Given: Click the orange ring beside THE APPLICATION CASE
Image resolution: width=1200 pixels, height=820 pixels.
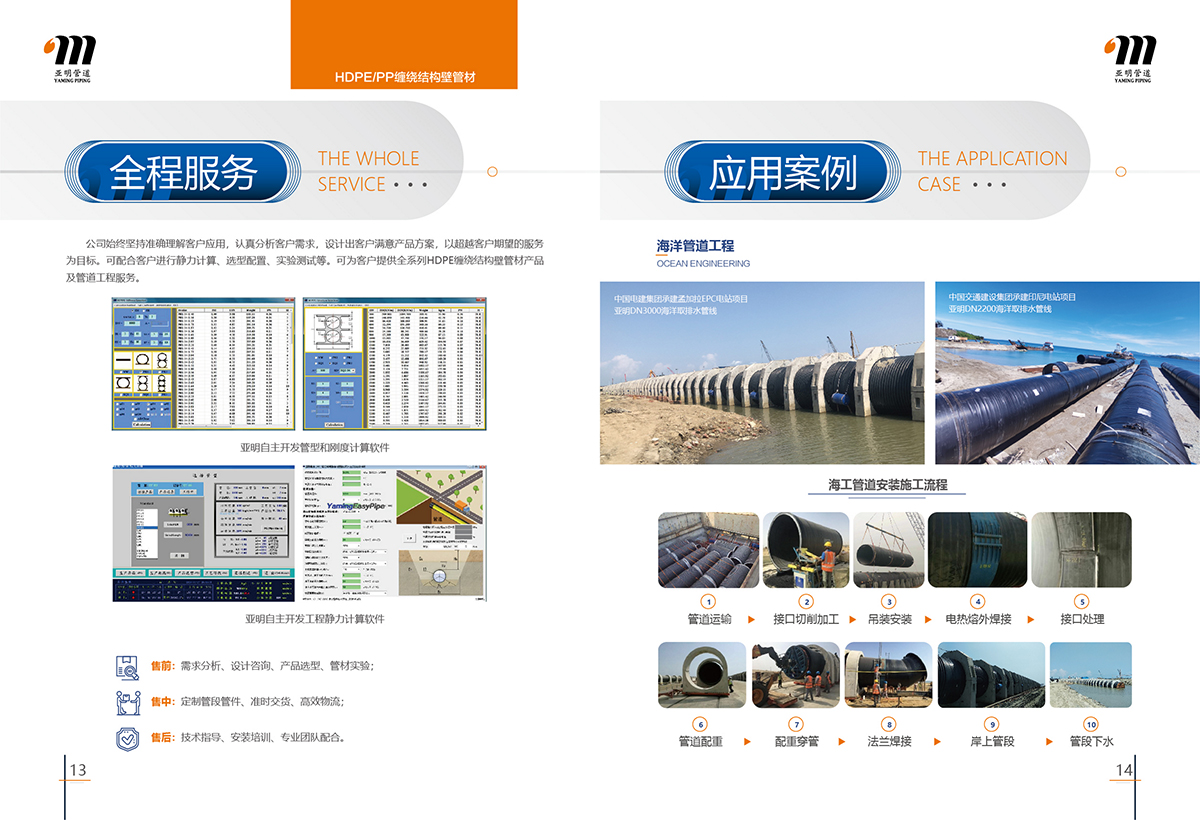Looking at the screenshot, I should (x=1120, y=172).
